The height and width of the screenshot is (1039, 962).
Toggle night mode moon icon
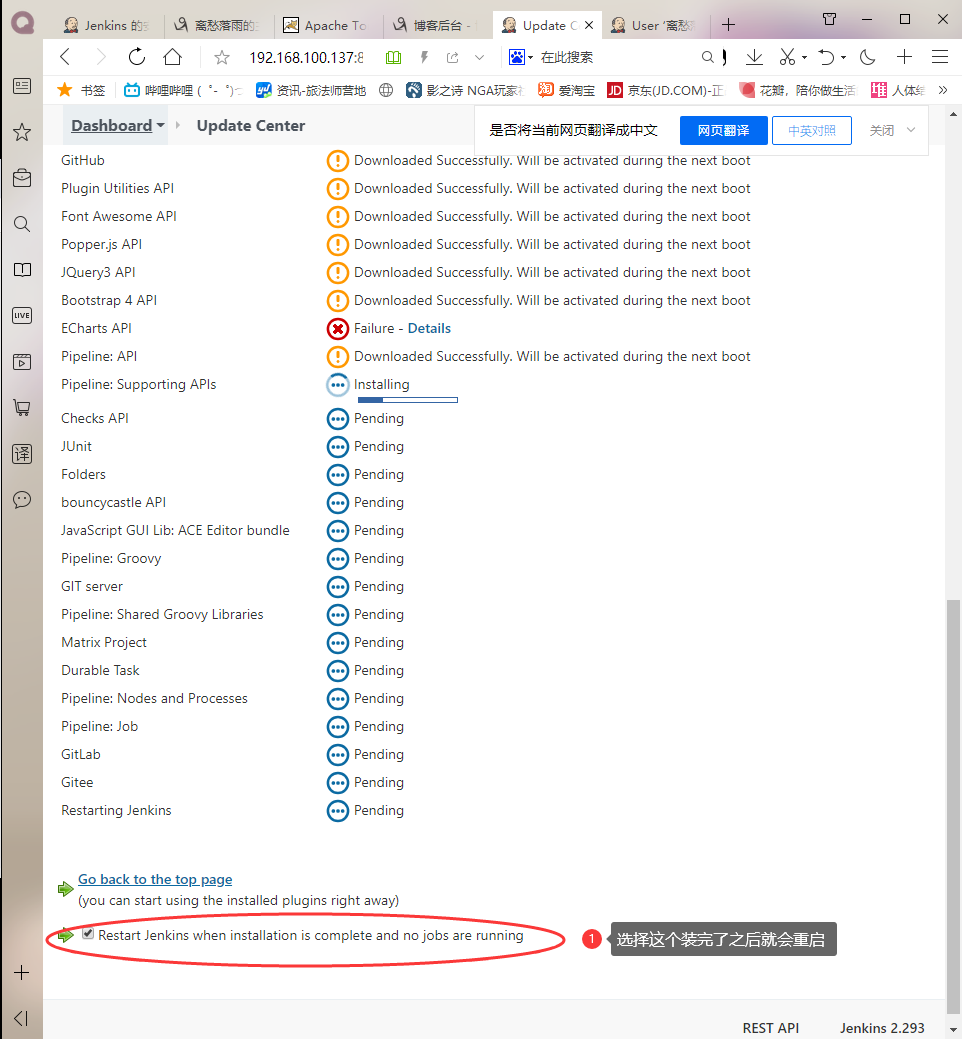tap(867, 58)
